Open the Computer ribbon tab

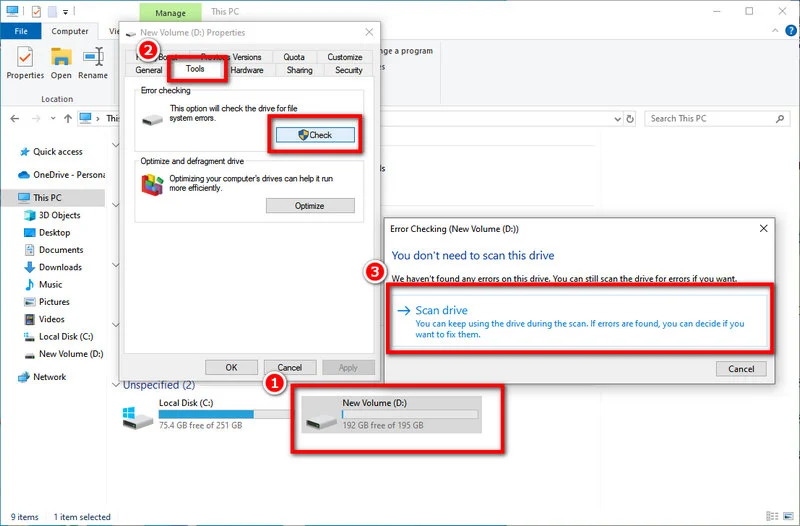pyautogui.click(x=70, y=31)
